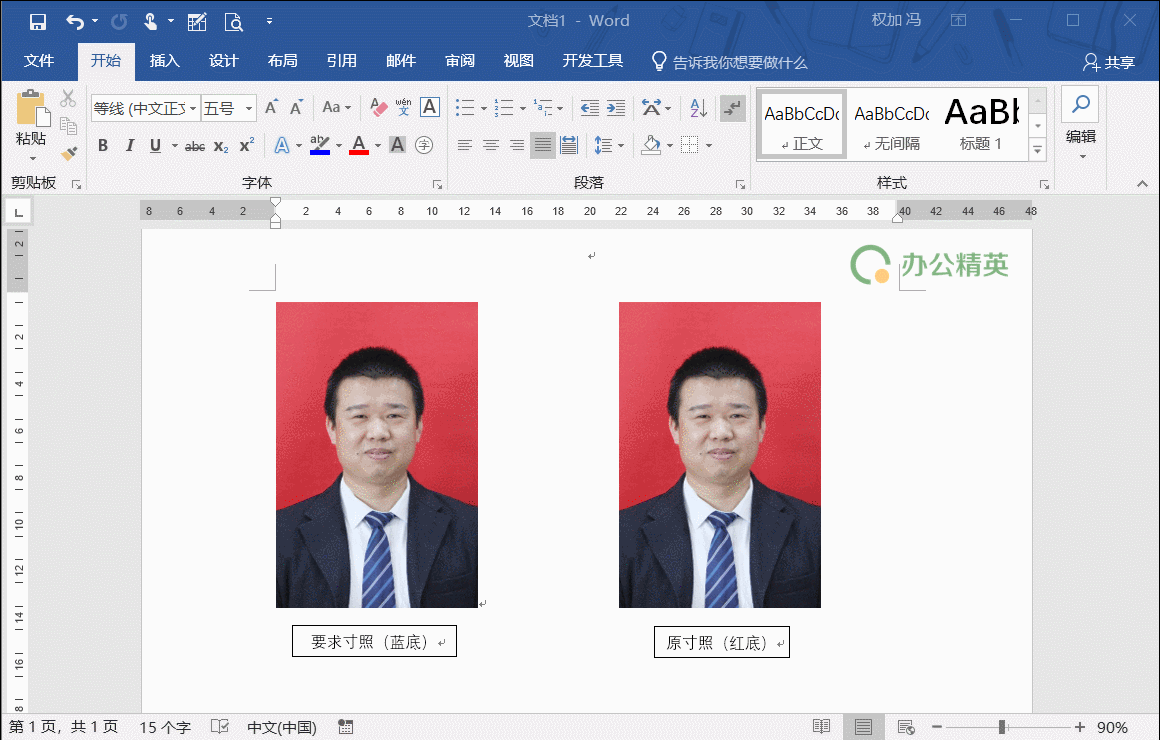This screenshot has width=1160, height=740.
Task: Save document using Quick Access toolbar
Action: click(x=39, y=20)
